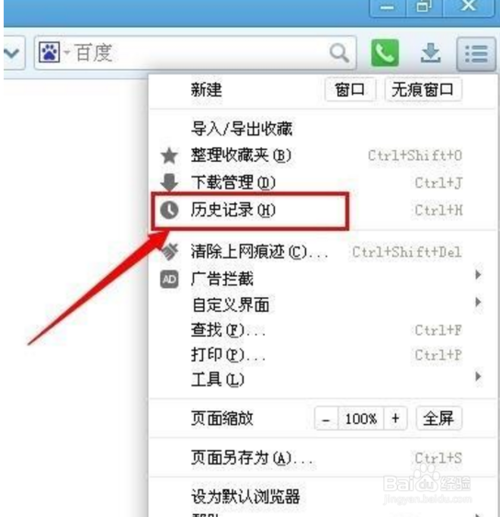The height and width of the screenshot is (517, 500).
Task: Select 清除上网痕迹(C) menu entry
Action: pyautogui.click(x=323, y=252)
